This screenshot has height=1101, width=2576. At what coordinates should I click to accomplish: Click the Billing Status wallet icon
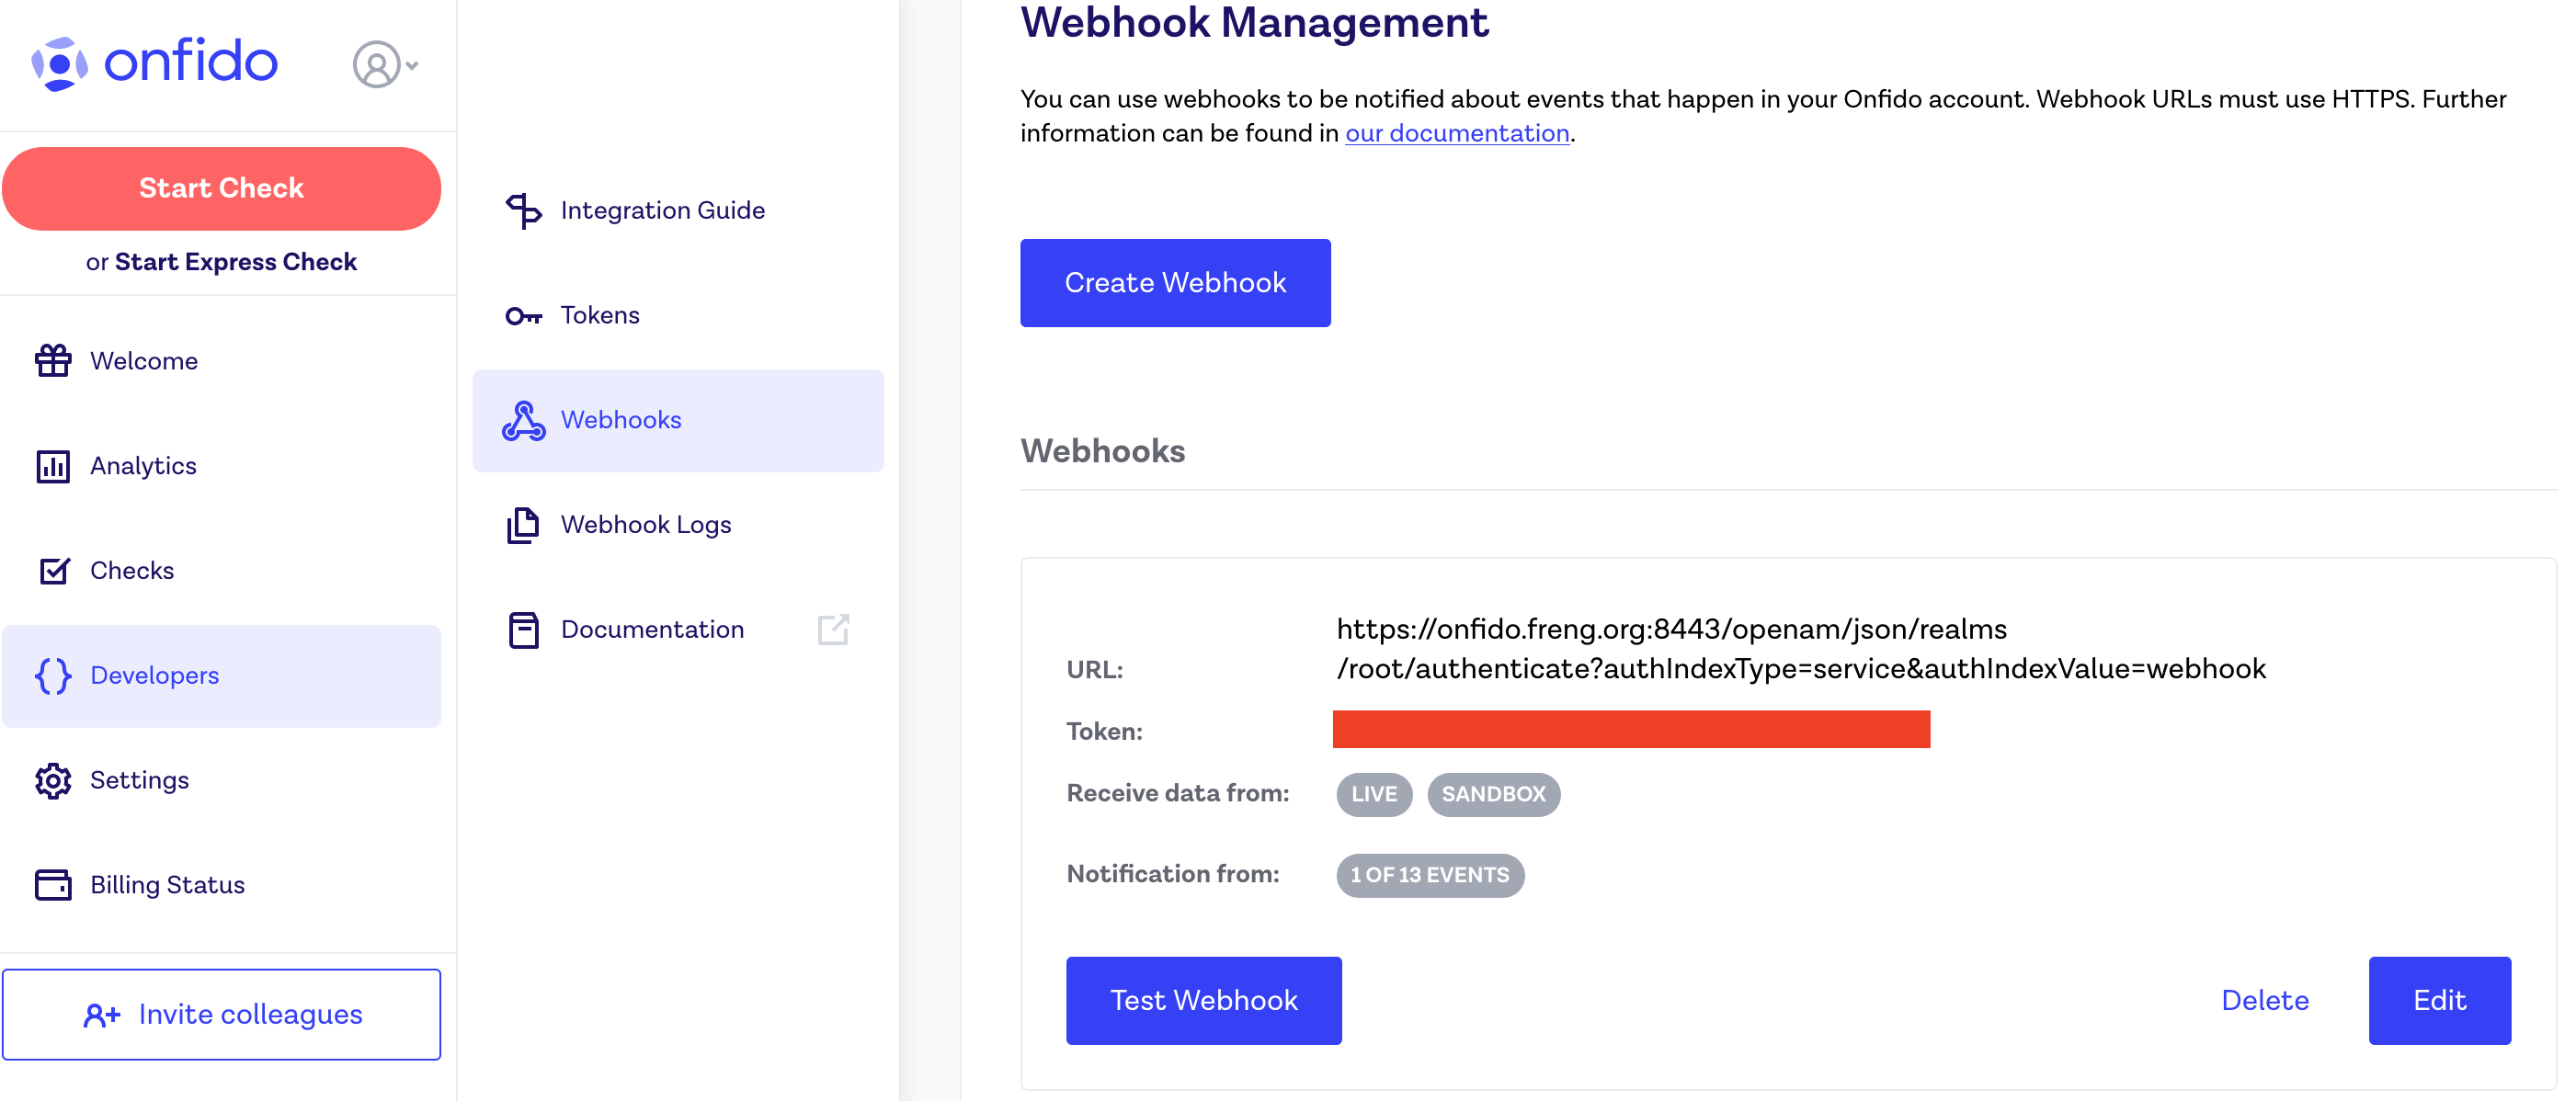pyautogui.click(x=53, y=885)
